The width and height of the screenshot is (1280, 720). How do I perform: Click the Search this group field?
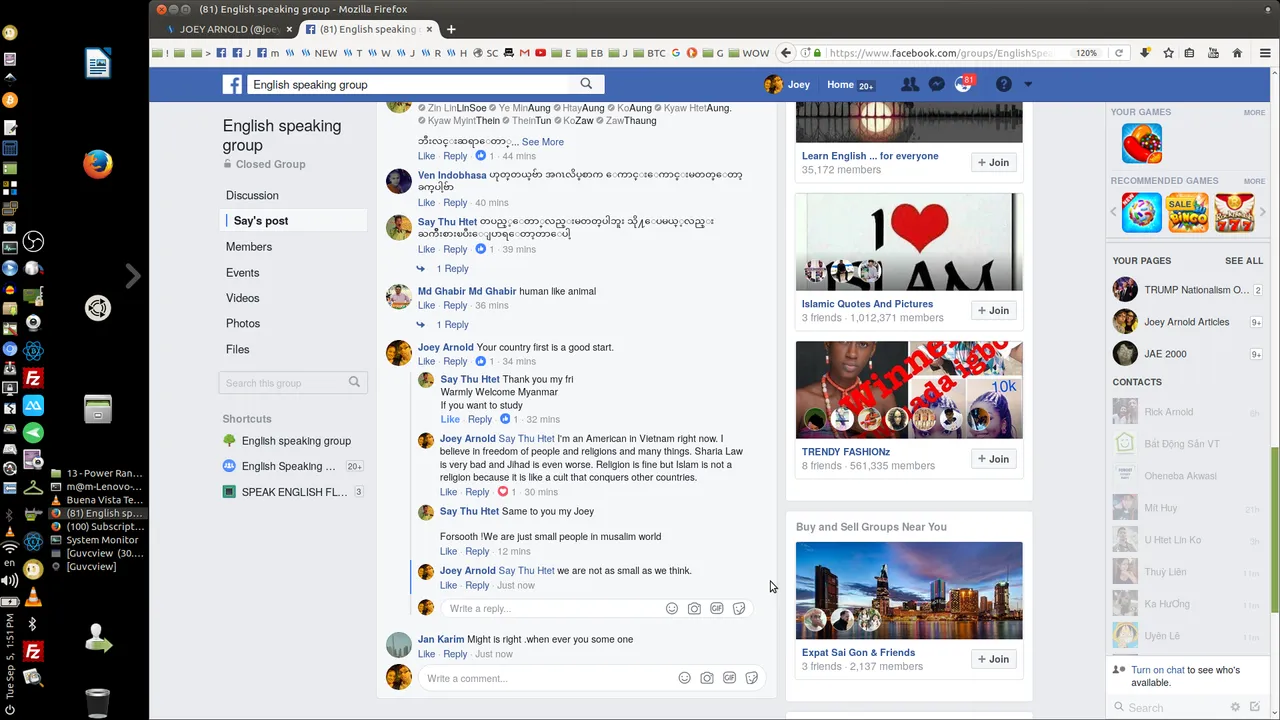pos(293,383)
